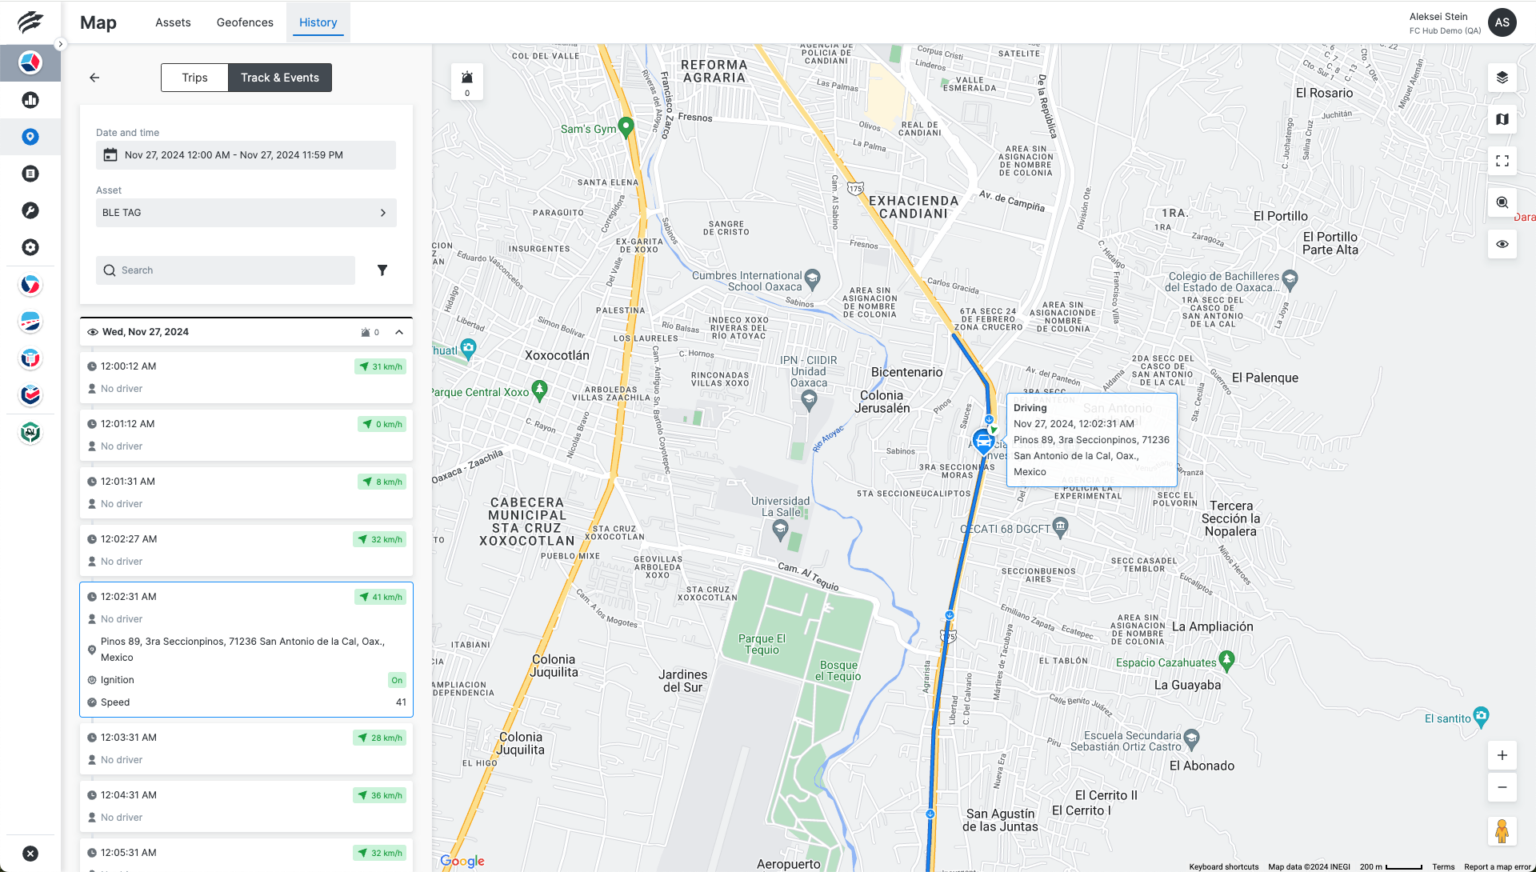Open the maintenance wrench tool in the sidebar
The width and height of the screenshot is (1536, 872).
click(x=30, y=210)
